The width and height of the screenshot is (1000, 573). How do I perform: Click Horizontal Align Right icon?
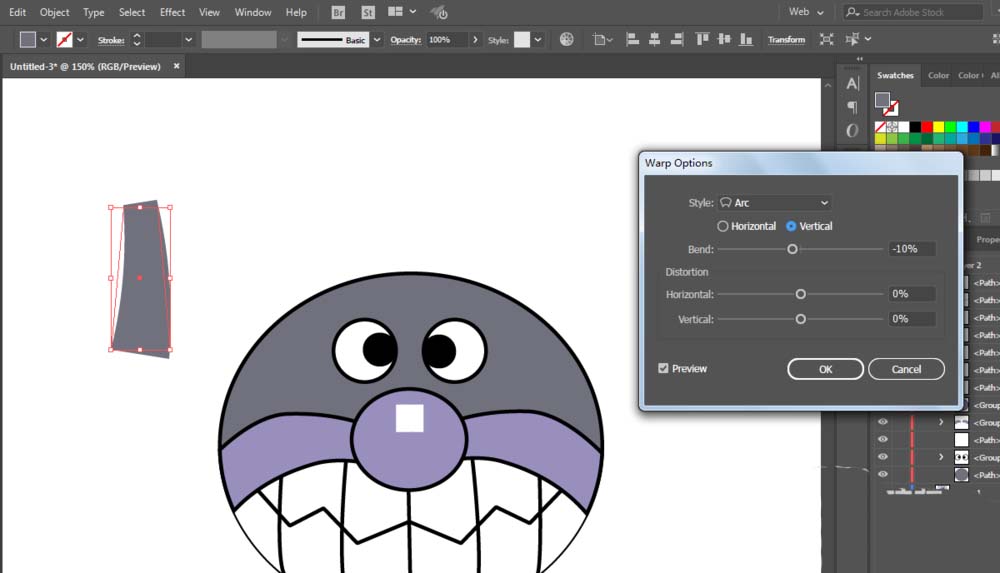(x=677, y=40)
